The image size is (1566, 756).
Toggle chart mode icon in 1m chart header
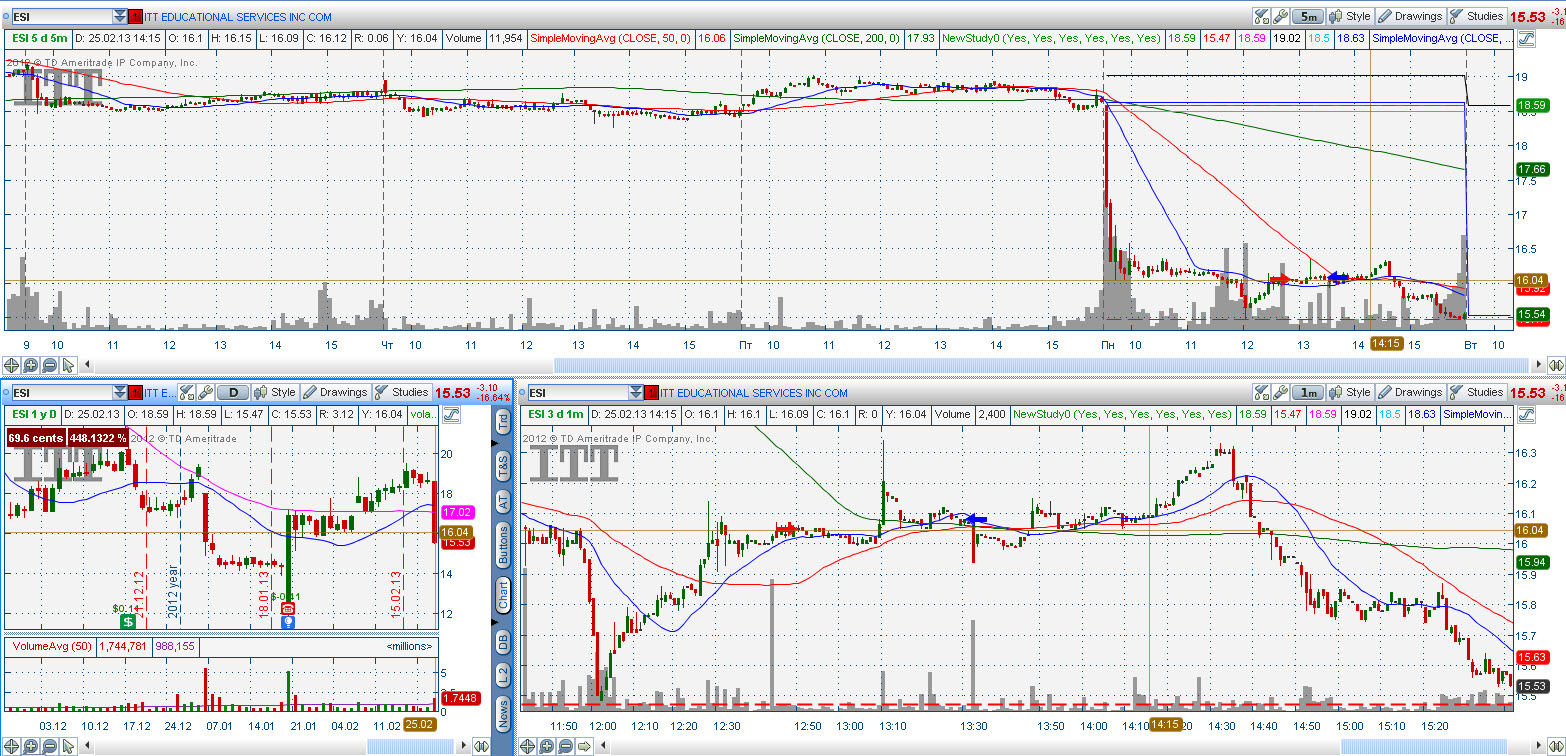pos(1525,414)
